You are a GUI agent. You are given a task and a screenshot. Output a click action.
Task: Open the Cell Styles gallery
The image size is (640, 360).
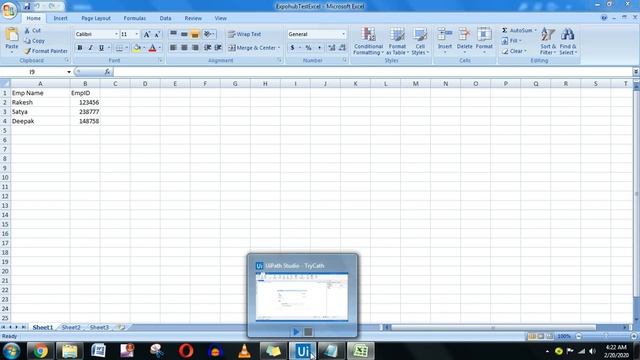(x=420, y=41)
